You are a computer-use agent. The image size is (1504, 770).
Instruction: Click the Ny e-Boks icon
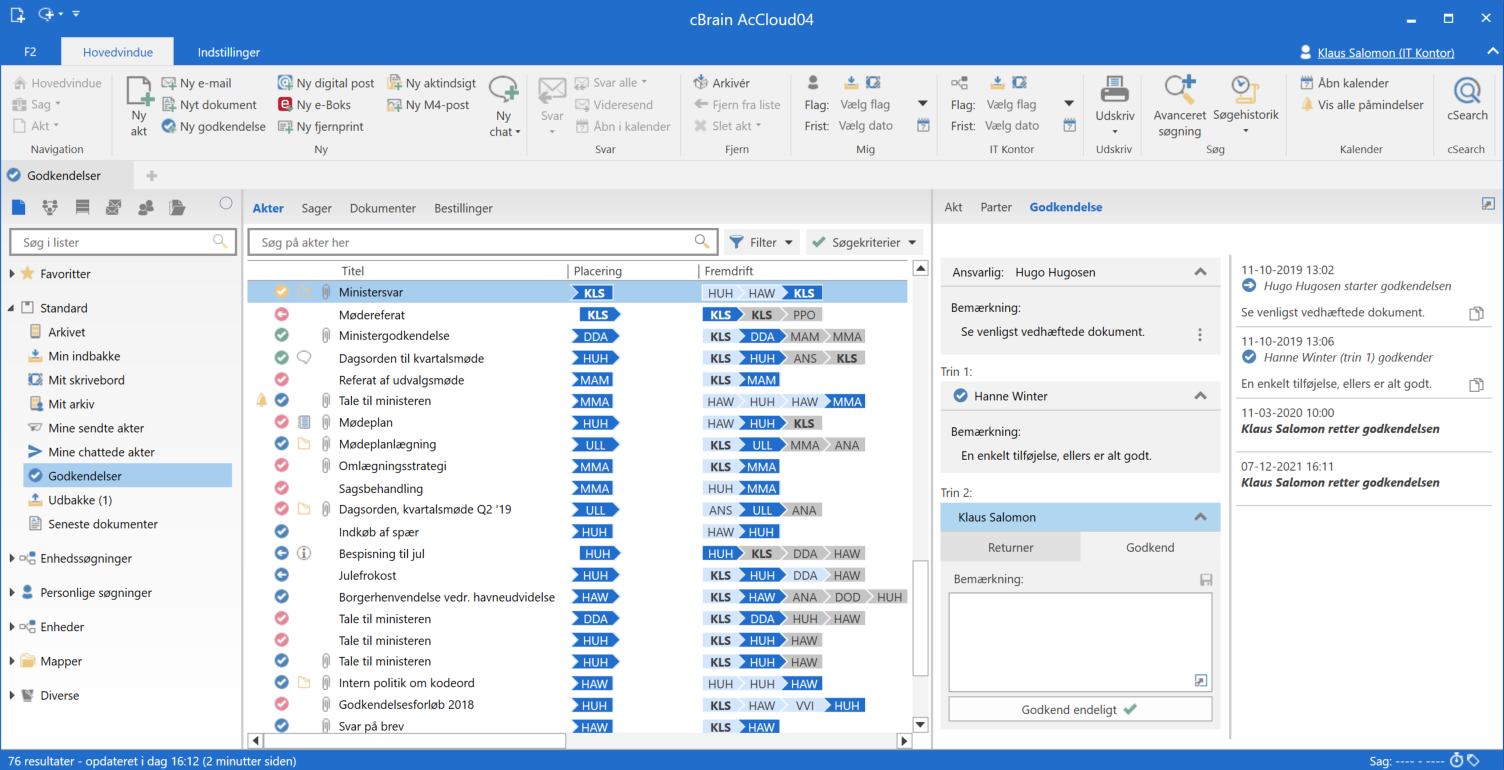point(285,105)
